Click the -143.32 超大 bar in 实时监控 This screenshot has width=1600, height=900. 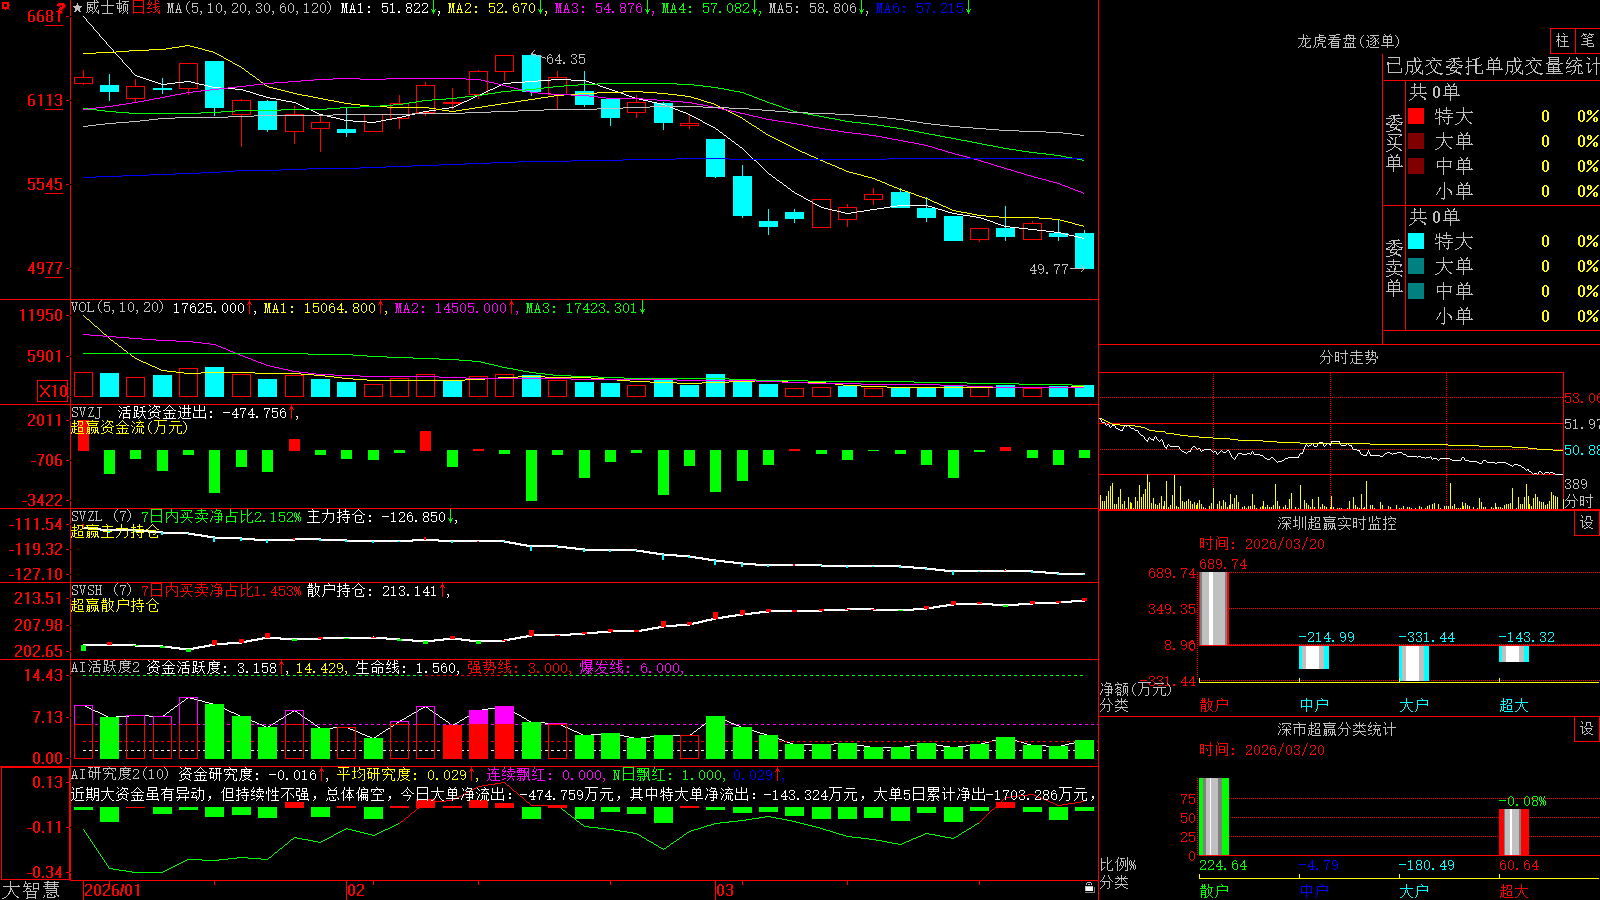coord(1514,654)
